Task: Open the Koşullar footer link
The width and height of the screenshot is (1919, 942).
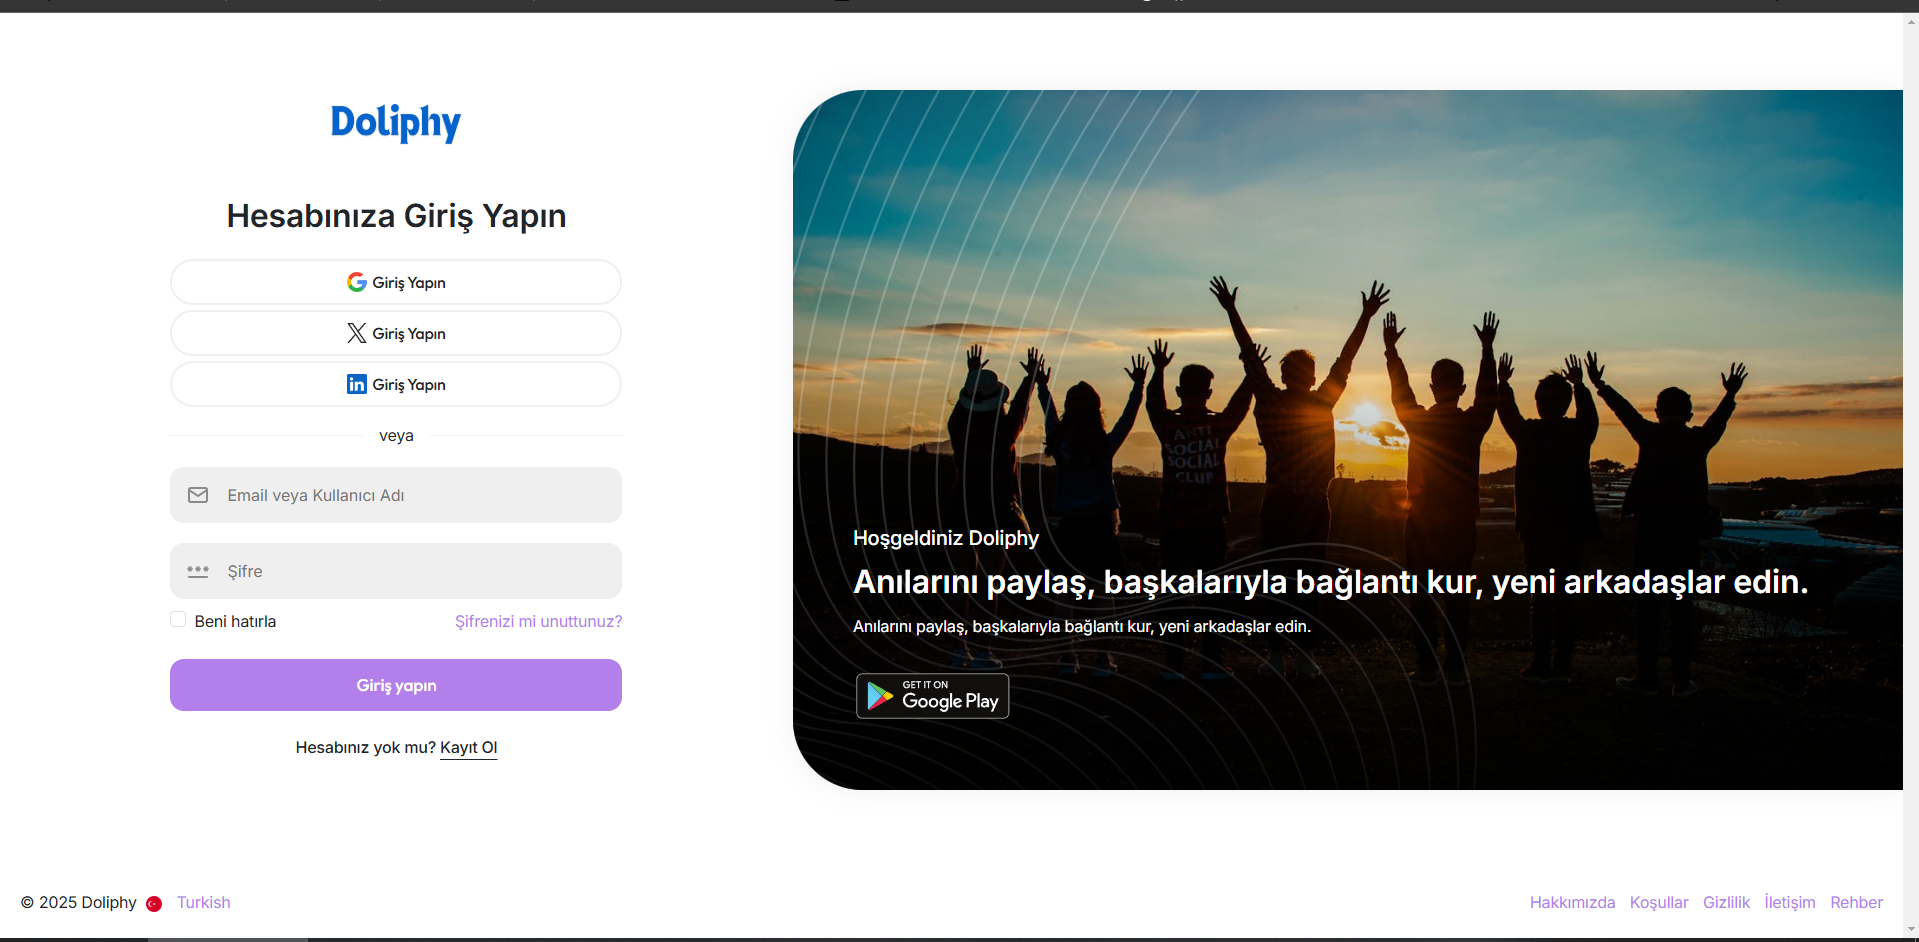Action: pyautogui.click(x=1659, y=902)
